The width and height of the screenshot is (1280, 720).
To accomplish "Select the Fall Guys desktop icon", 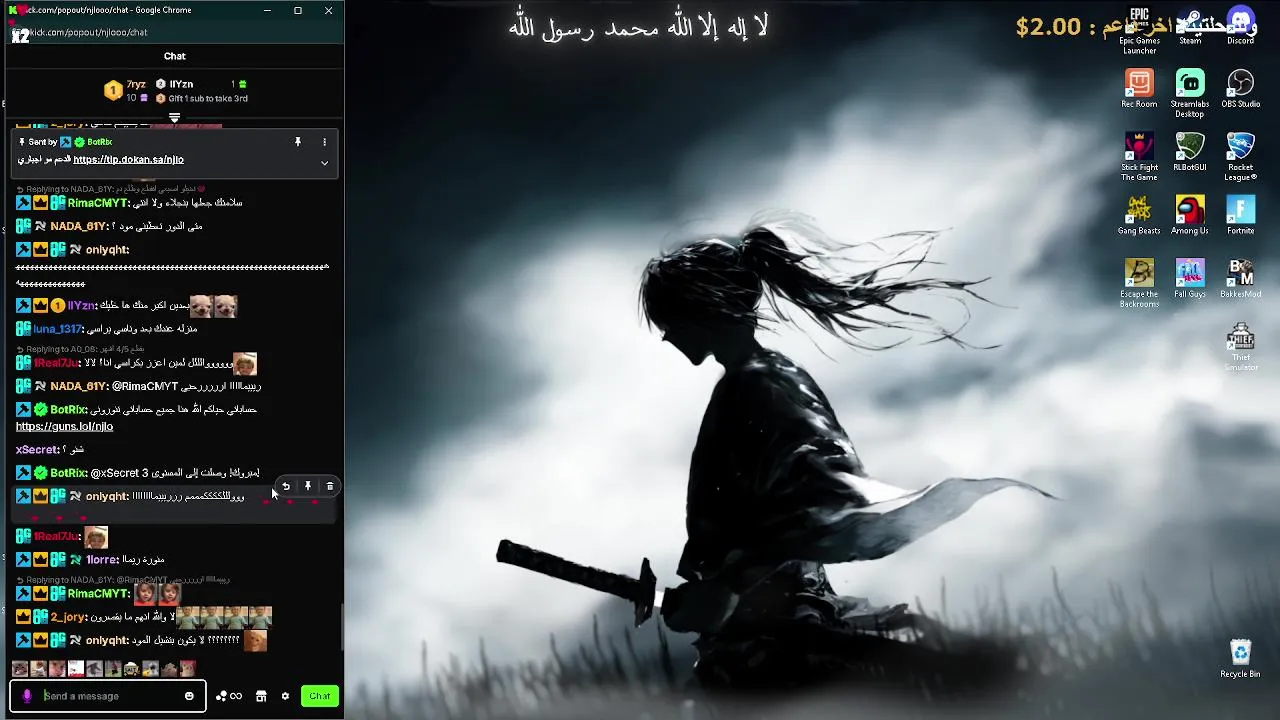I will pyautogui.click(x=1190, y=279).
